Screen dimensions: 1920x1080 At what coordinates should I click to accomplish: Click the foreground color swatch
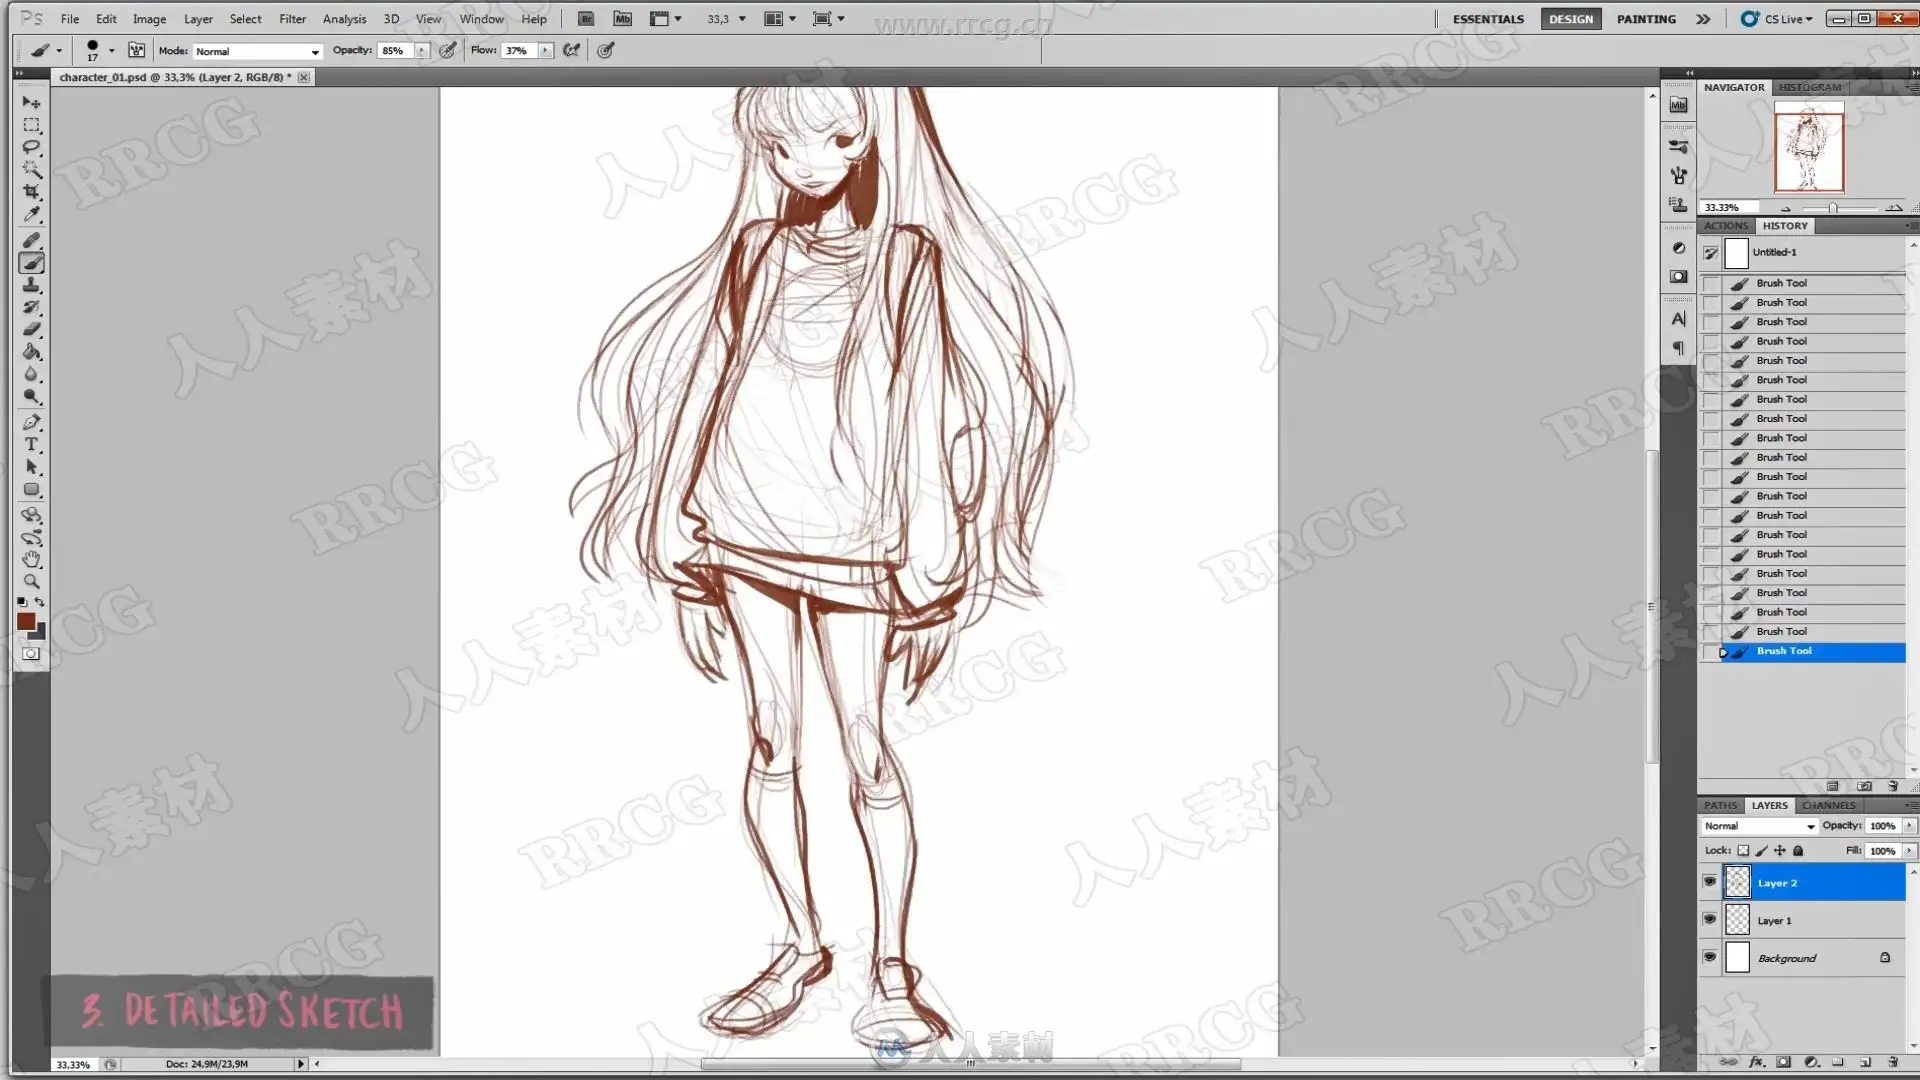[26, 622]
